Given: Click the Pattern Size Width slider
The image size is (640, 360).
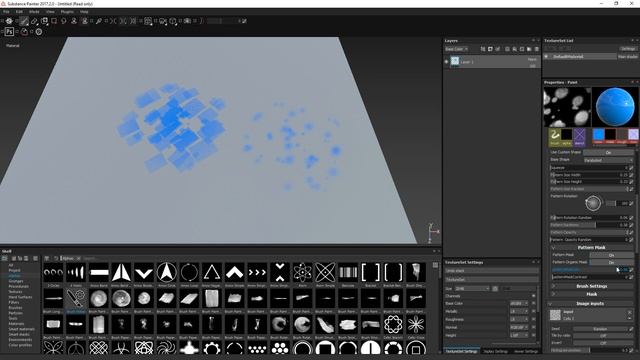Looking at the screenshot, I should tap(589, 175).
